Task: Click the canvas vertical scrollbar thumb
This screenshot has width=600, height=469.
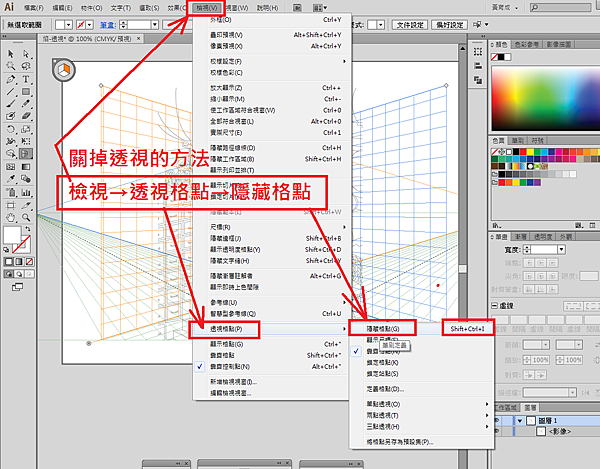Action: 463,269
